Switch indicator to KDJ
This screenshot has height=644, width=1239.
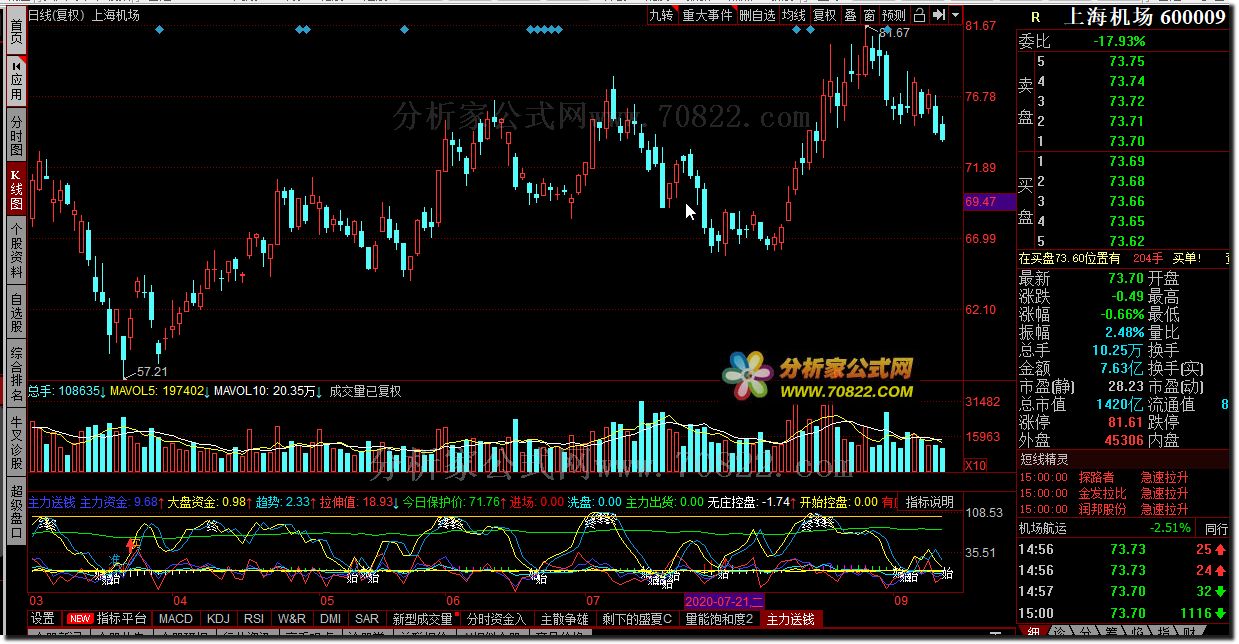point(218,619)
